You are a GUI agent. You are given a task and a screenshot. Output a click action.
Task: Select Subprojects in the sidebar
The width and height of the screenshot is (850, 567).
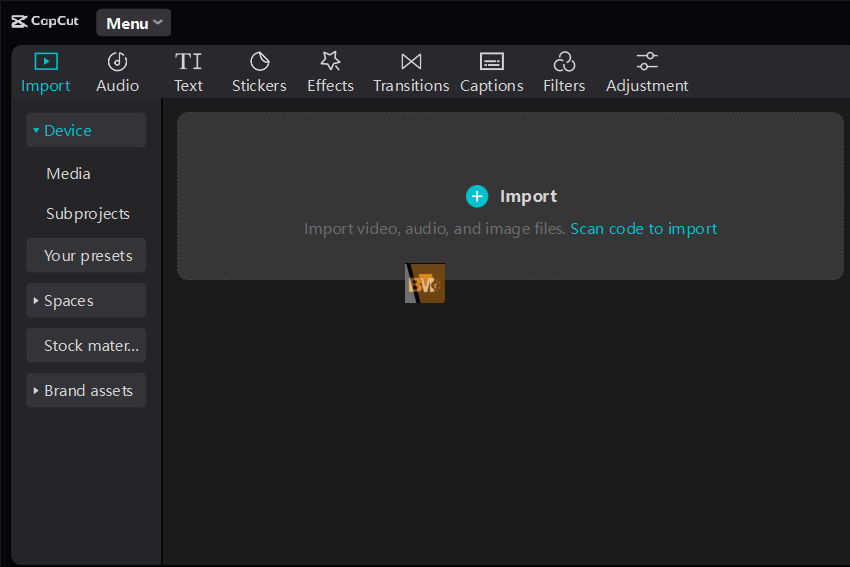pyautogui.click(x=88, y=214)
